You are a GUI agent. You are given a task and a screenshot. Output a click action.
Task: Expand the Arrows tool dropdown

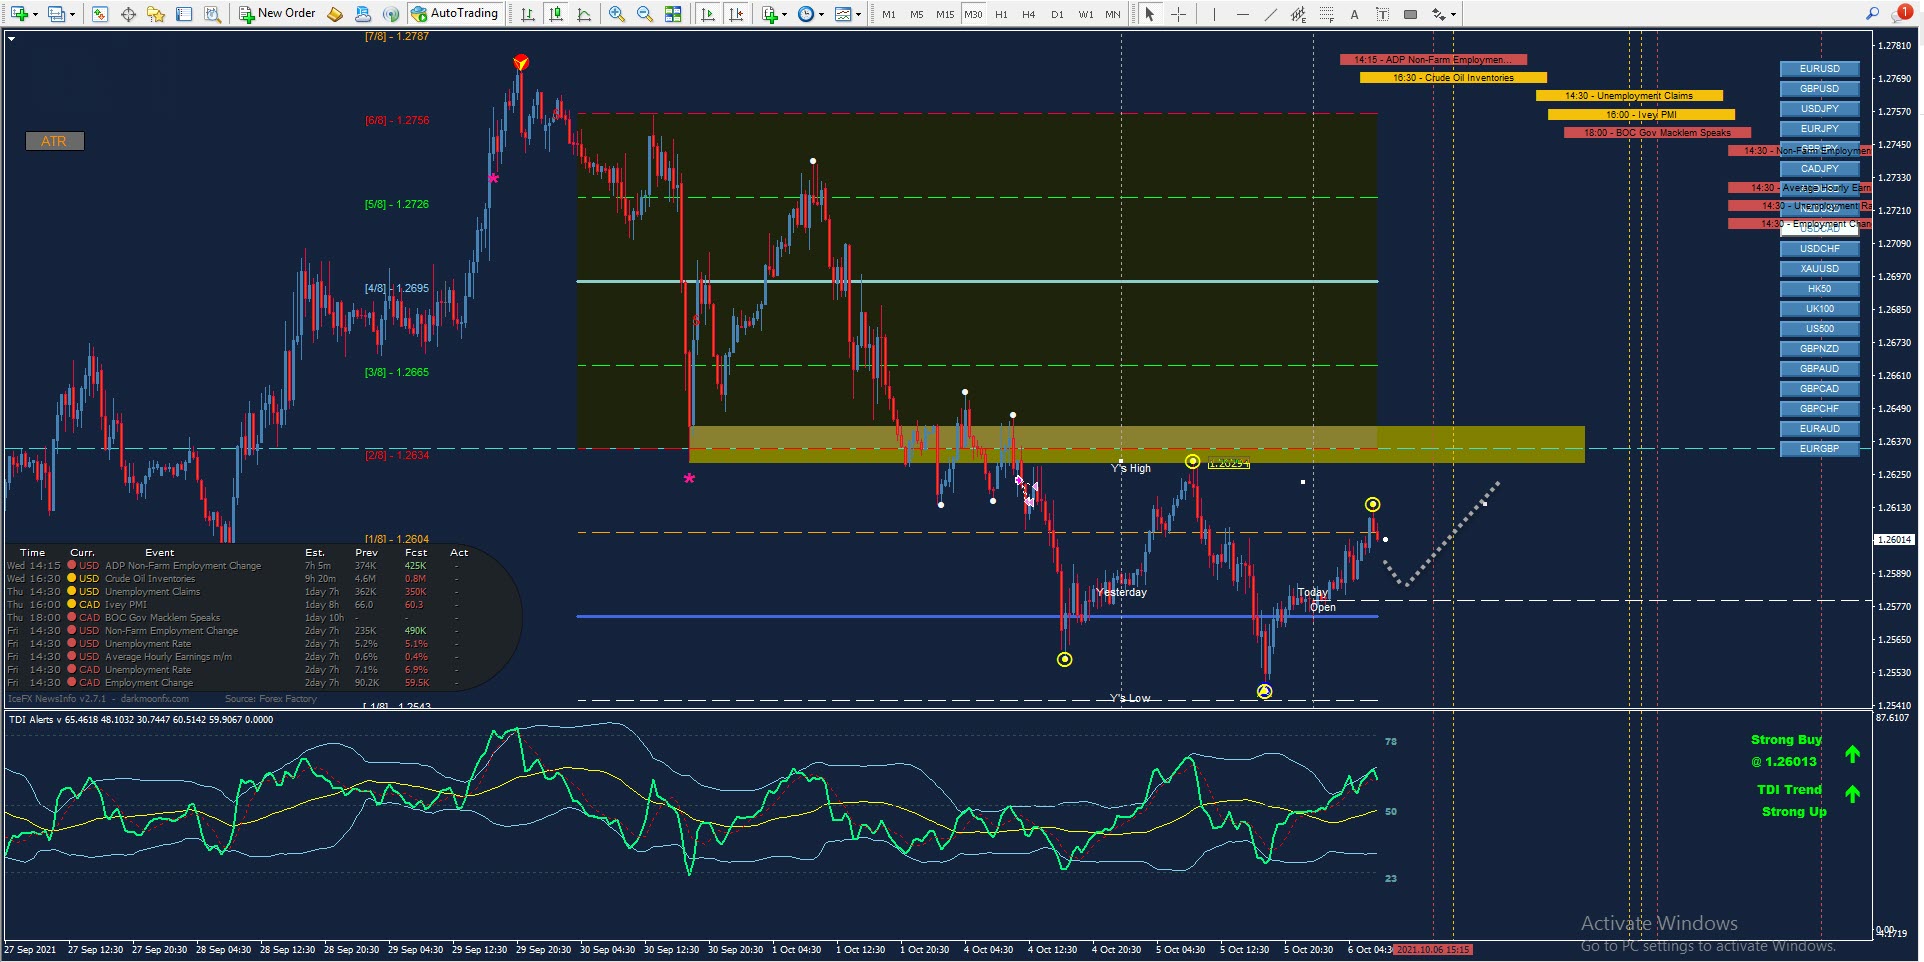1453,14
